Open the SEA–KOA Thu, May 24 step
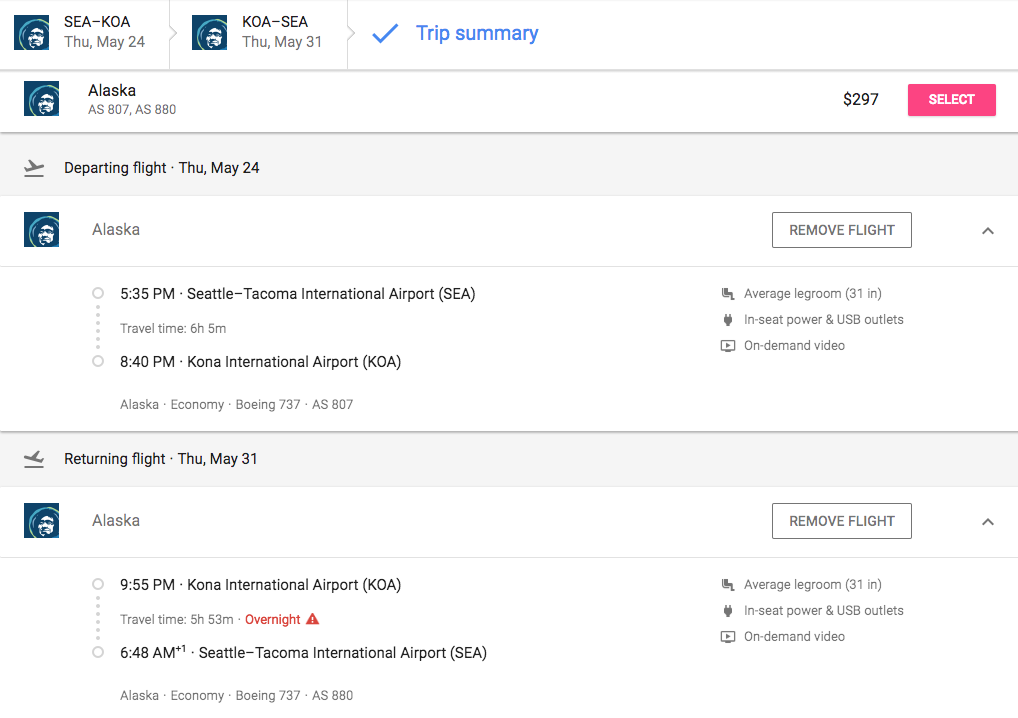 104,32
